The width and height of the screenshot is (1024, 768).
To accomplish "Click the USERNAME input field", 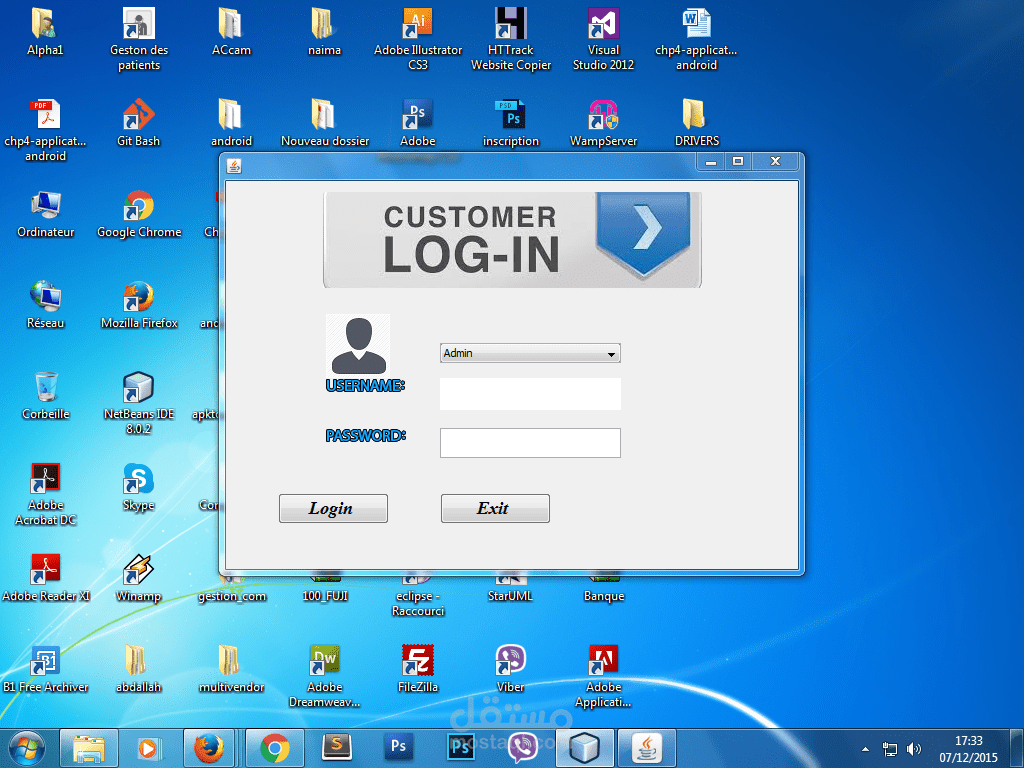I will tap(530, 394).
